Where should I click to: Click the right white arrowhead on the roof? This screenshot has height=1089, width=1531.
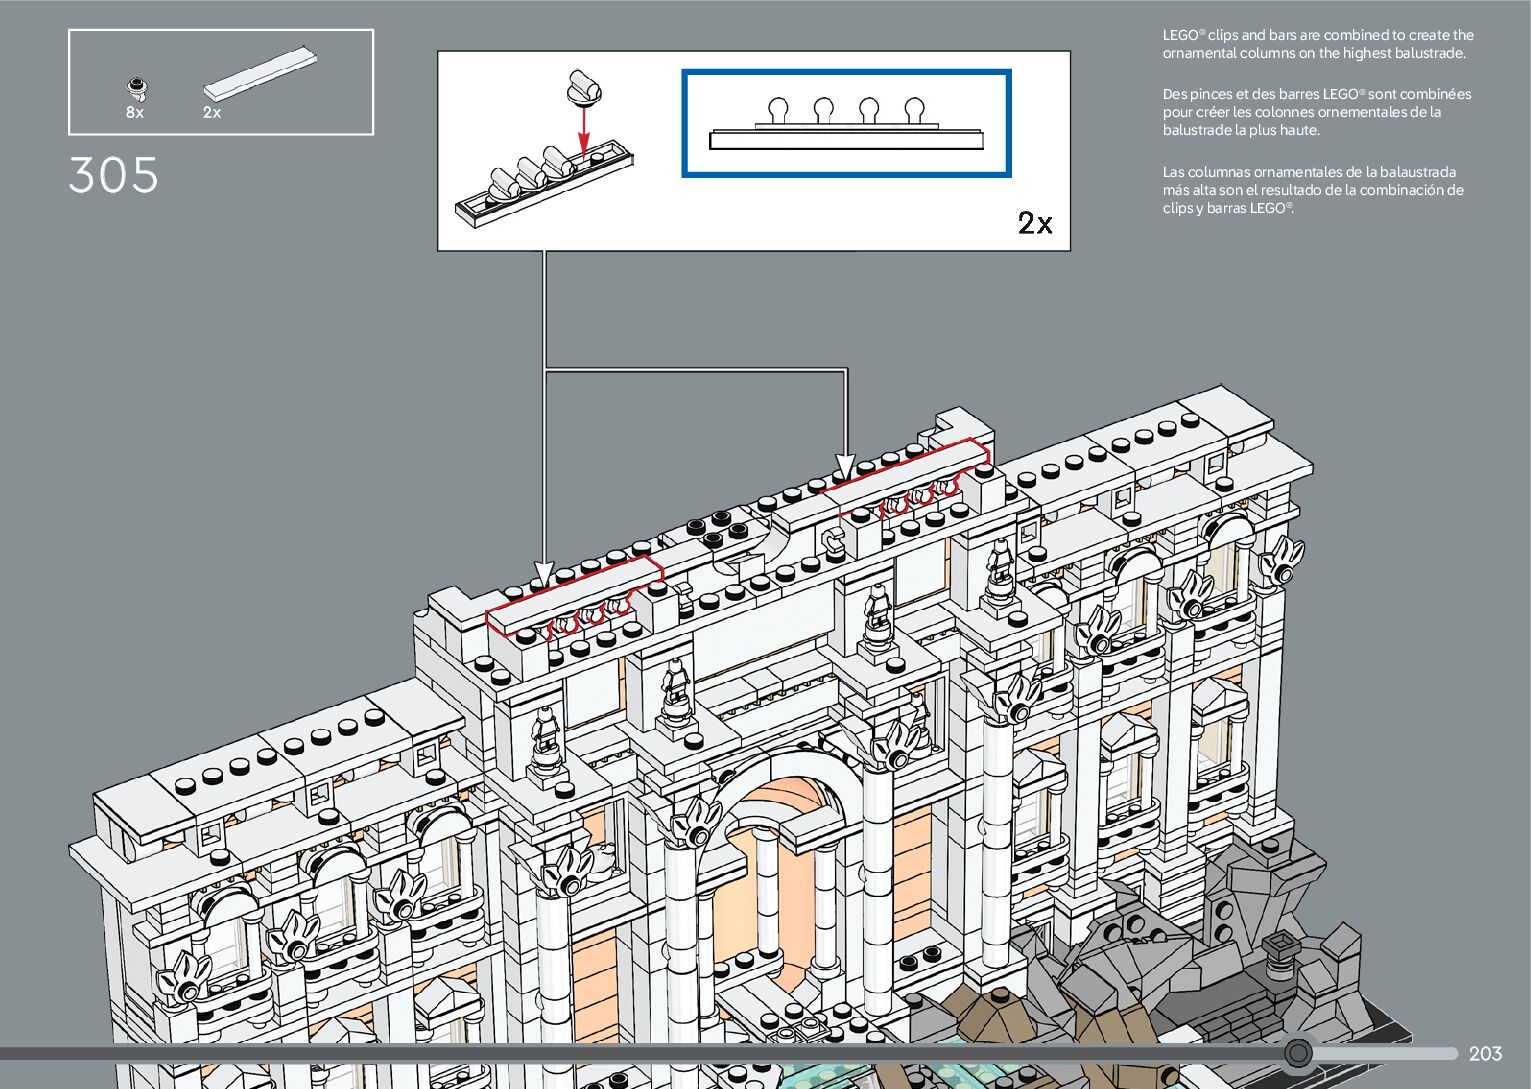[x=846, y=467]
